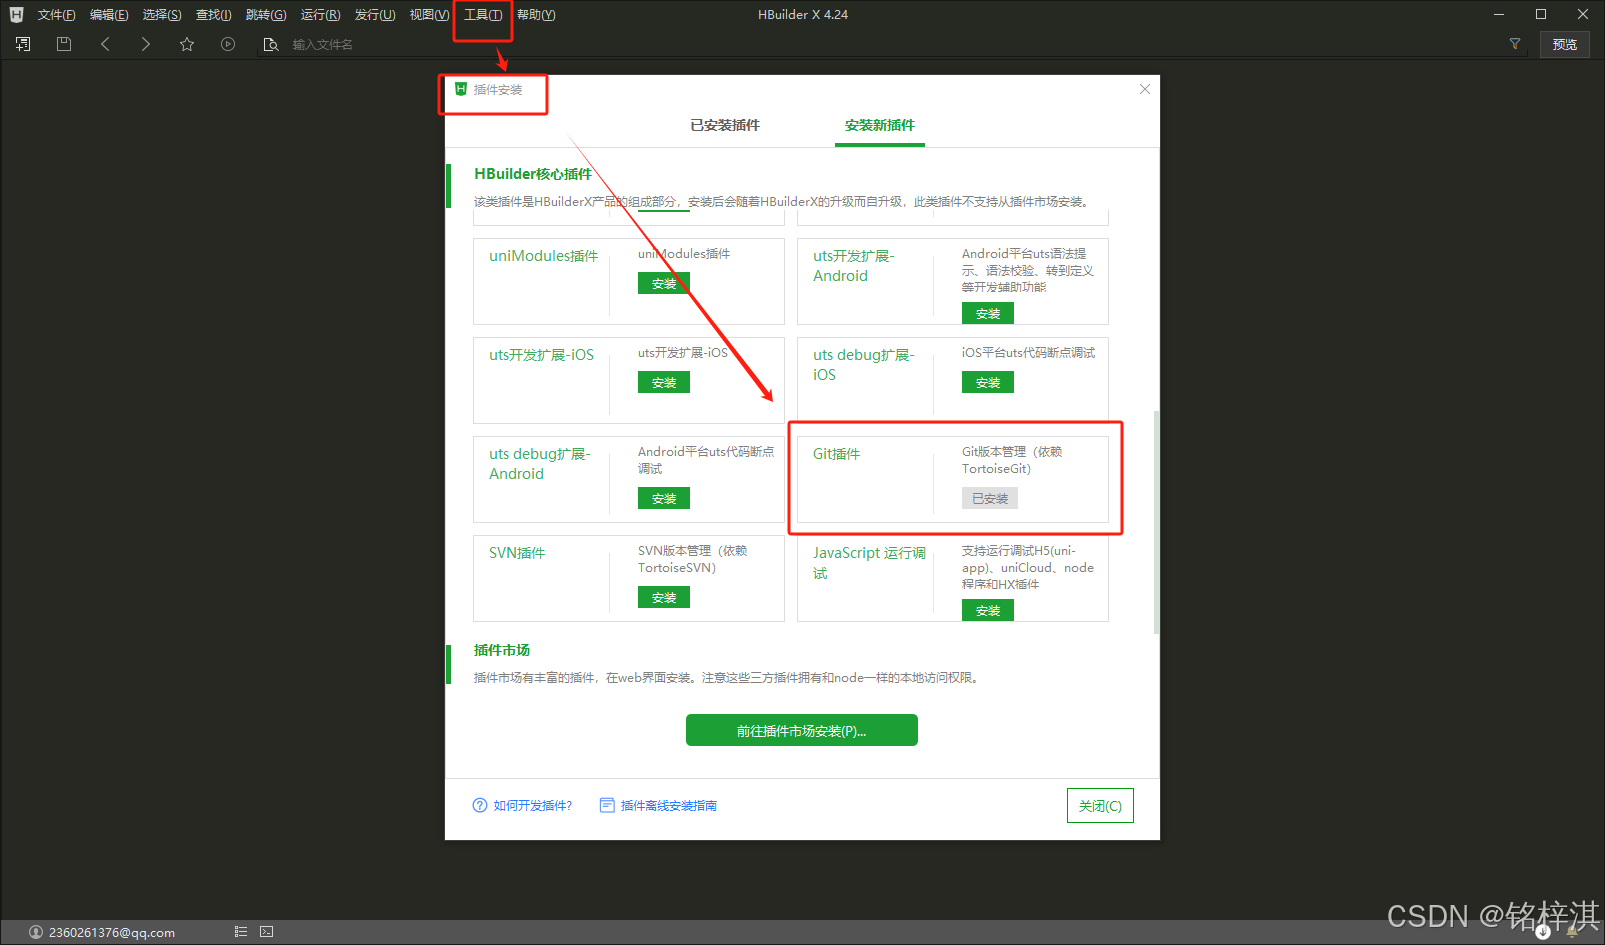Open the 插件离线安装指南 link
This screenshot has width=1605, height=945.
tap(669, 806)
